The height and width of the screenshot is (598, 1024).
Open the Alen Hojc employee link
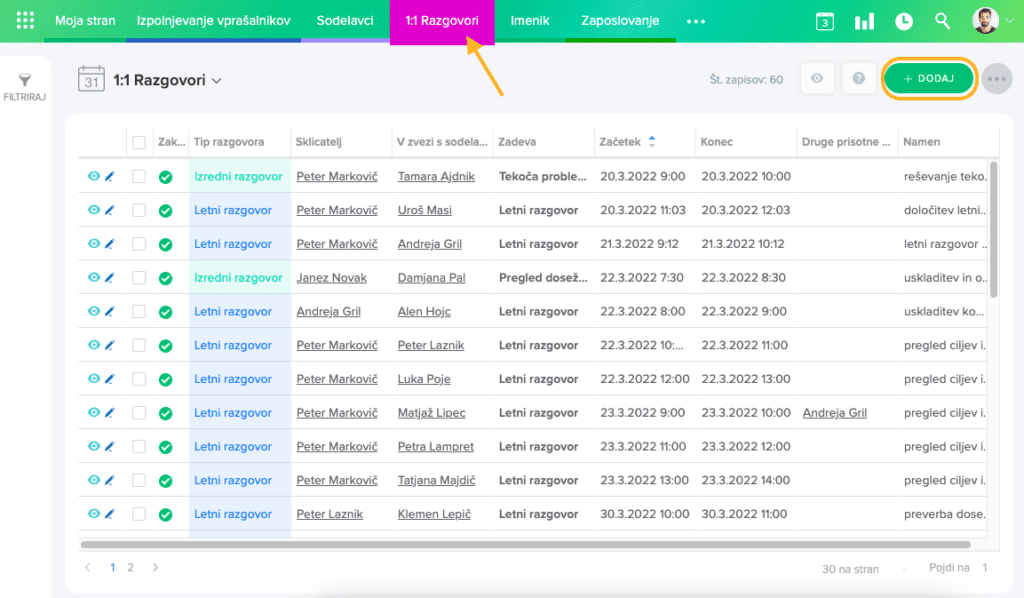pyautogui.click(x=424, y=312)
